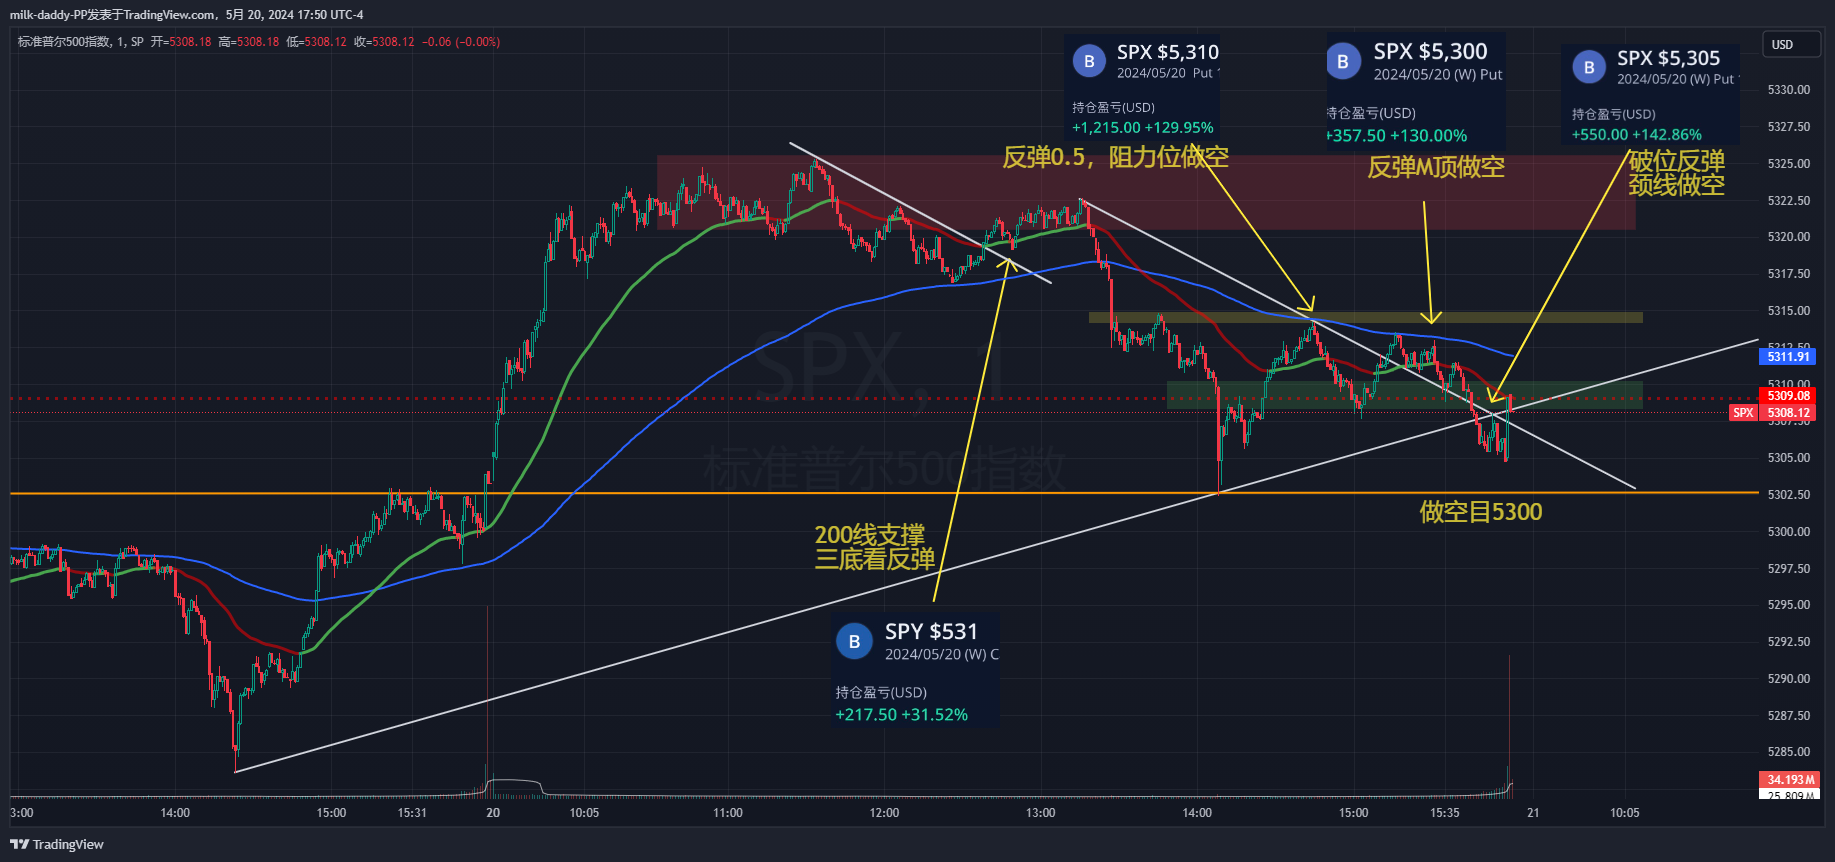Click the B icon on SPY $531 card

click(854, 641)
